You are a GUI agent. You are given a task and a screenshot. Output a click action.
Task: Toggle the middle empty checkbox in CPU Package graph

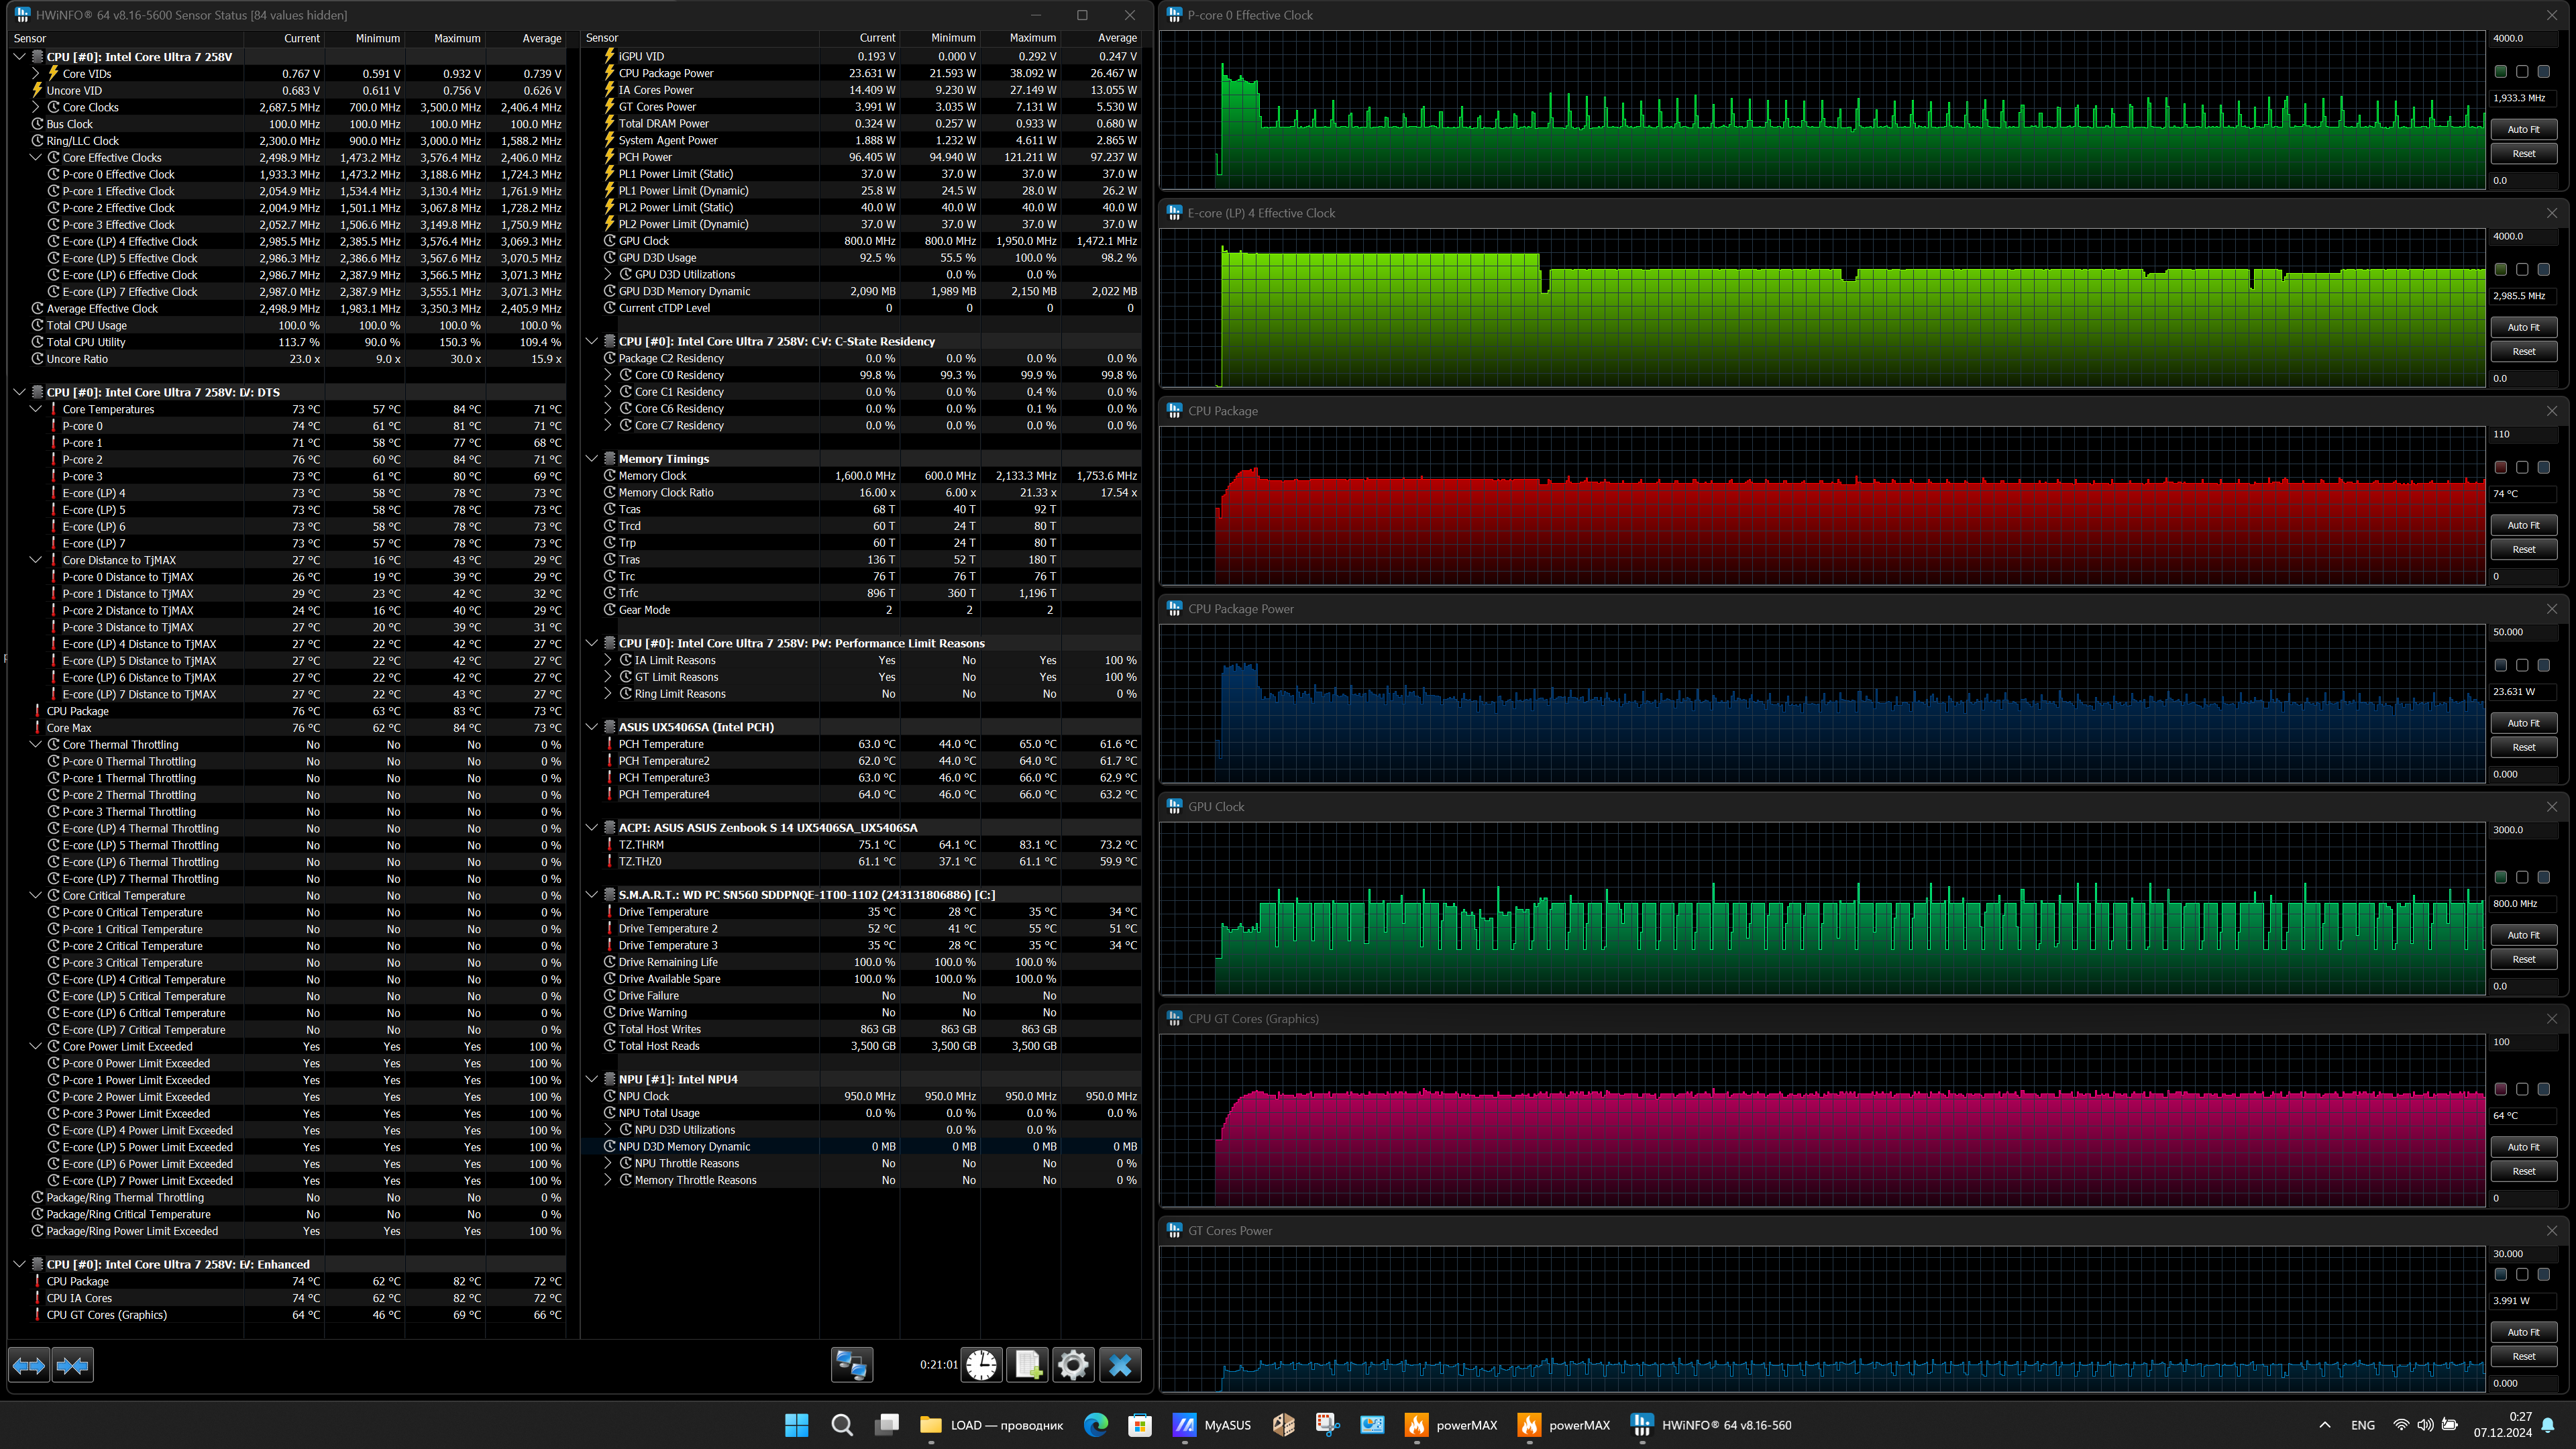coord(2522,468)
